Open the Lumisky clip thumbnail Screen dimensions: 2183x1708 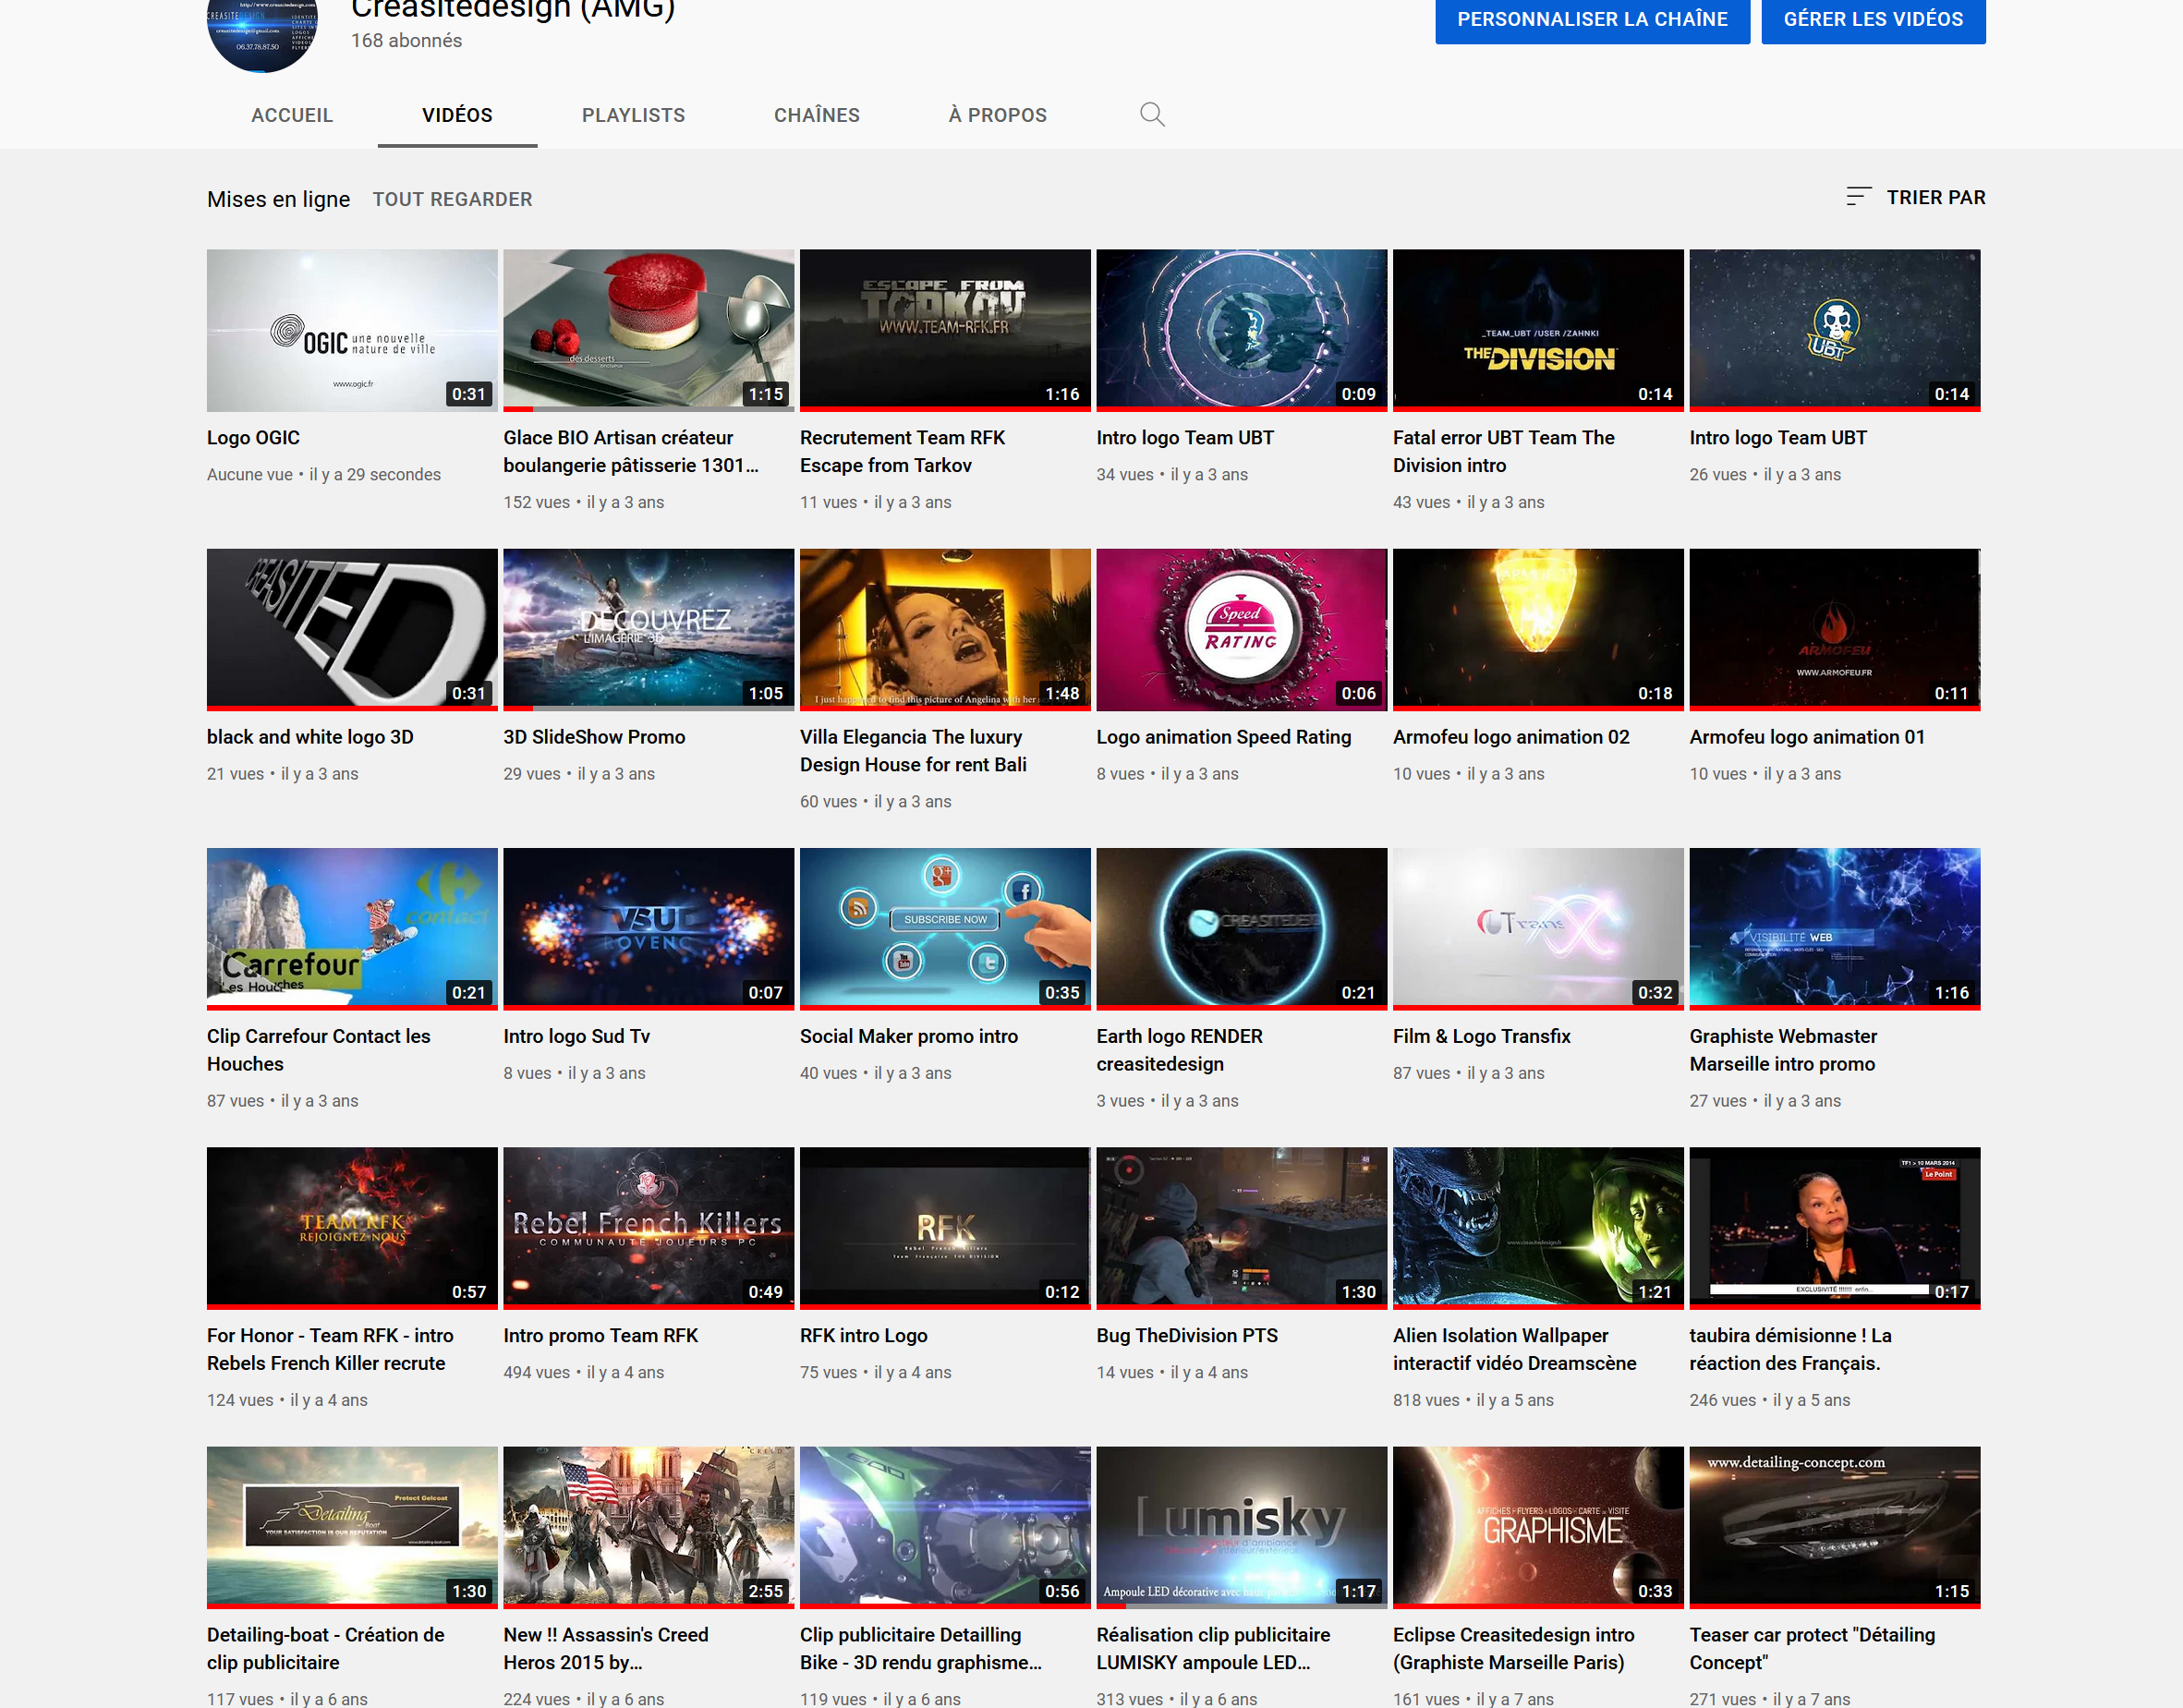1241,1526
